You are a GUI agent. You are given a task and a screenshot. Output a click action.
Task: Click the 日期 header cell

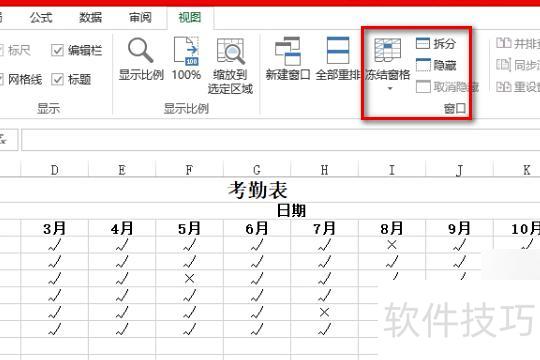pos(291,210)
